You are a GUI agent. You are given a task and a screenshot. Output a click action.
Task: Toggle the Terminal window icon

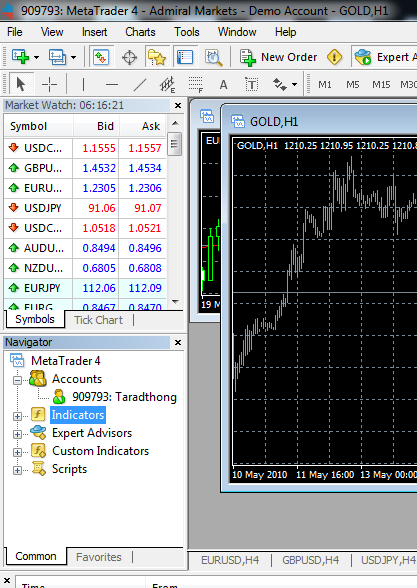coord(184,57)
